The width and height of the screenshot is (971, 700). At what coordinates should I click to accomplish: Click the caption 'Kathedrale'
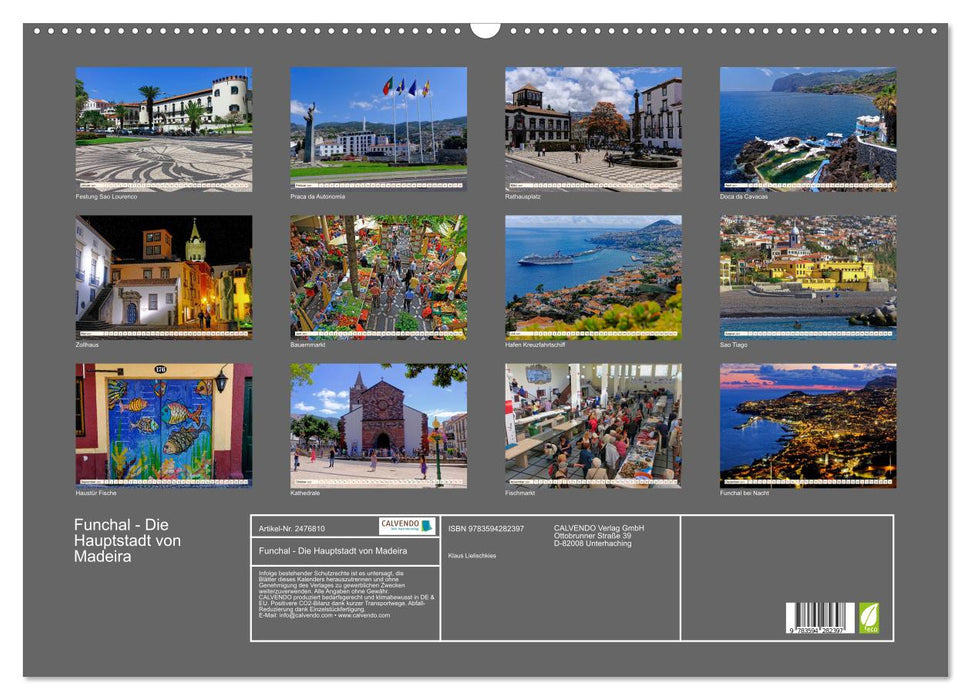pyautogui.click(x=305, y=493)
